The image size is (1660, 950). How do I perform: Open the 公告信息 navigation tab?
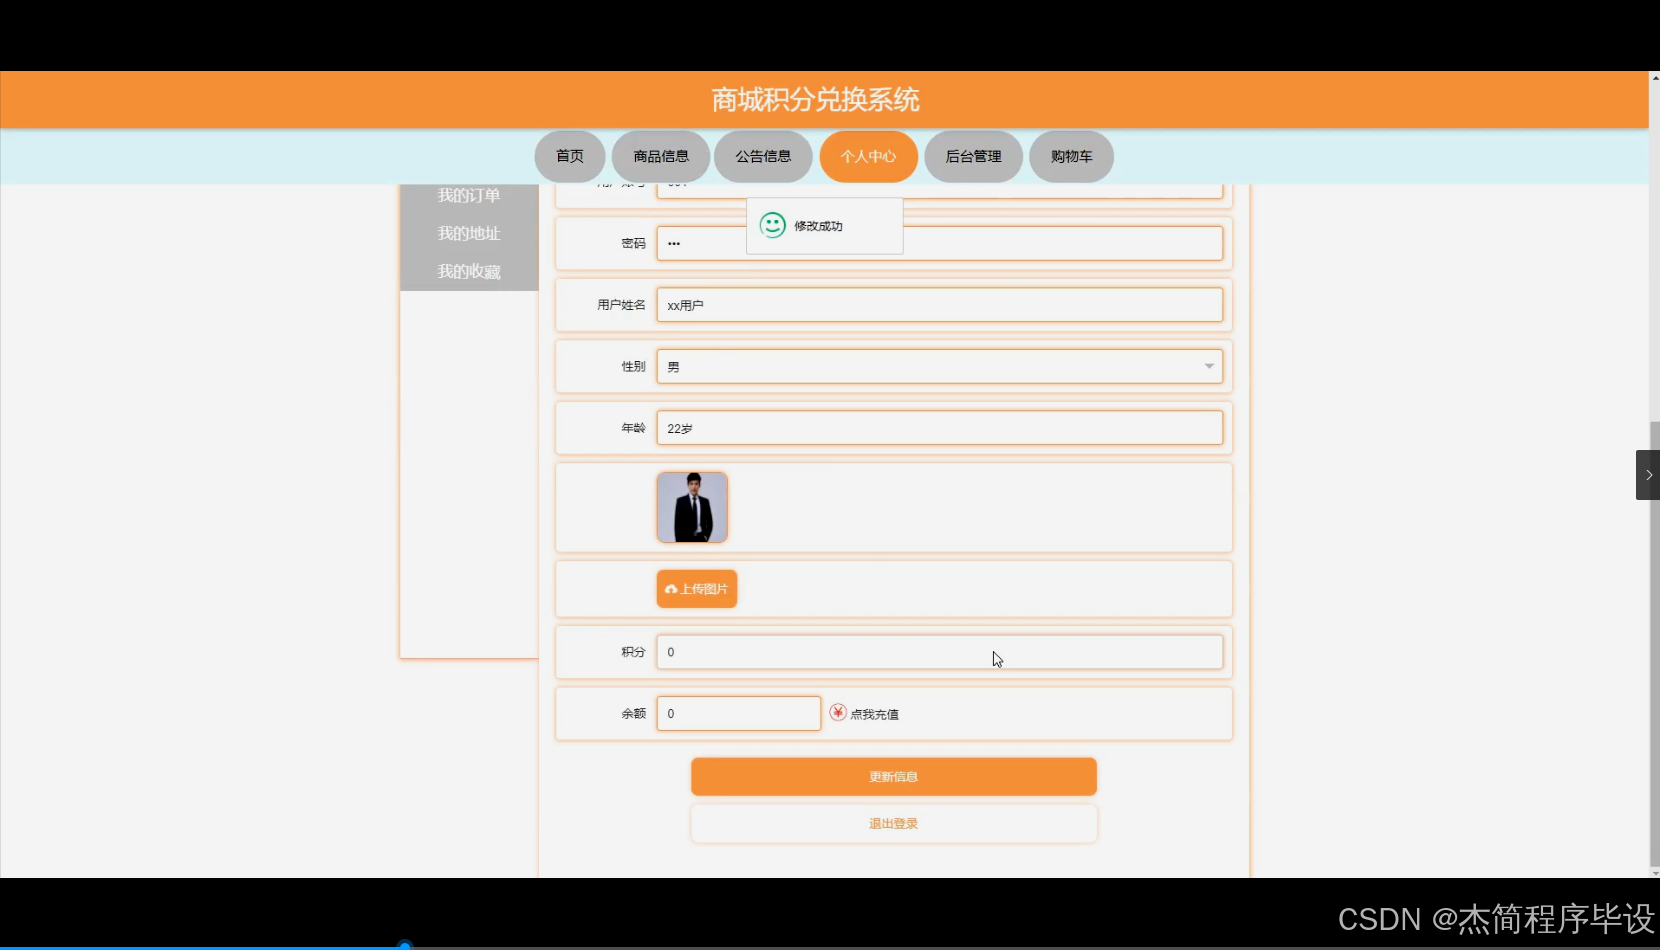click(x=763, y=156)
